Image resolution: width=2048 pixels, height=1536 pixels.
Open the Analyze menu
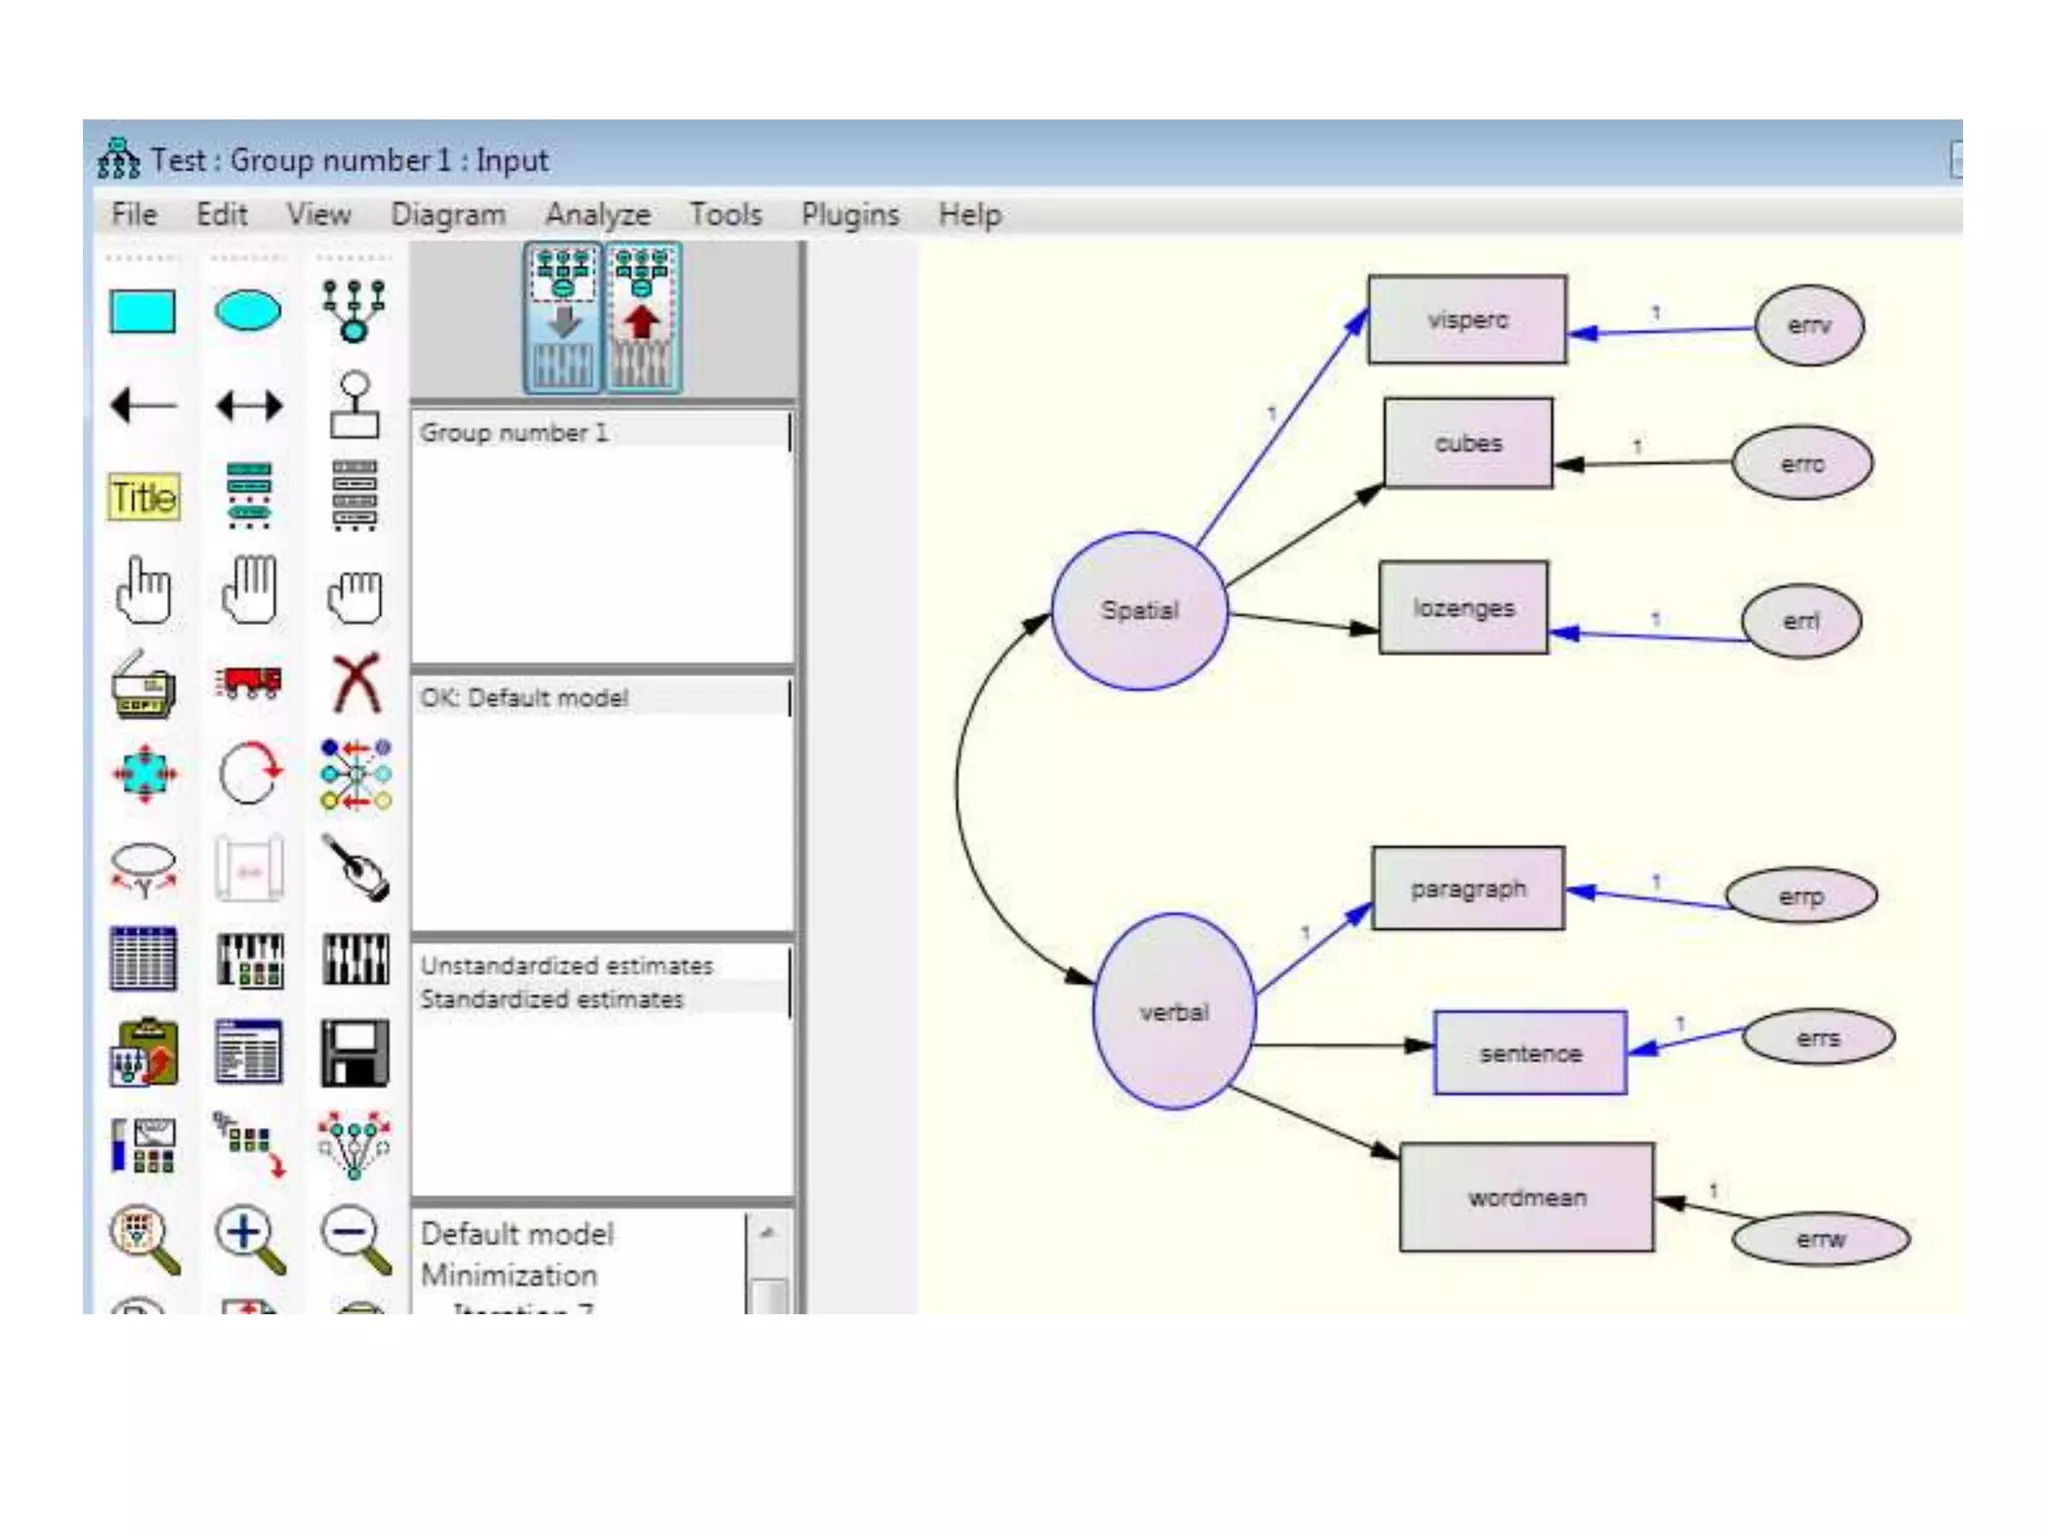[597, 215]
